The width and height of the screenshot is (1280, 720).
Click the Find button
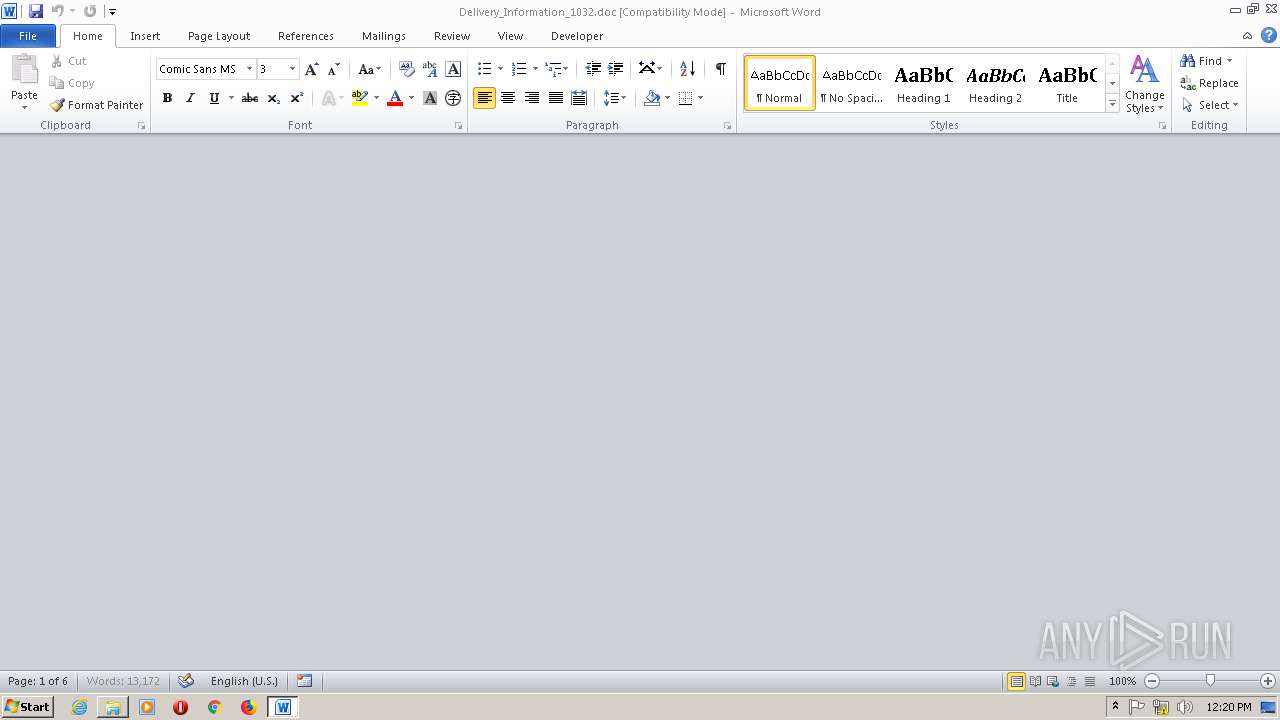tap(1201, 61)
